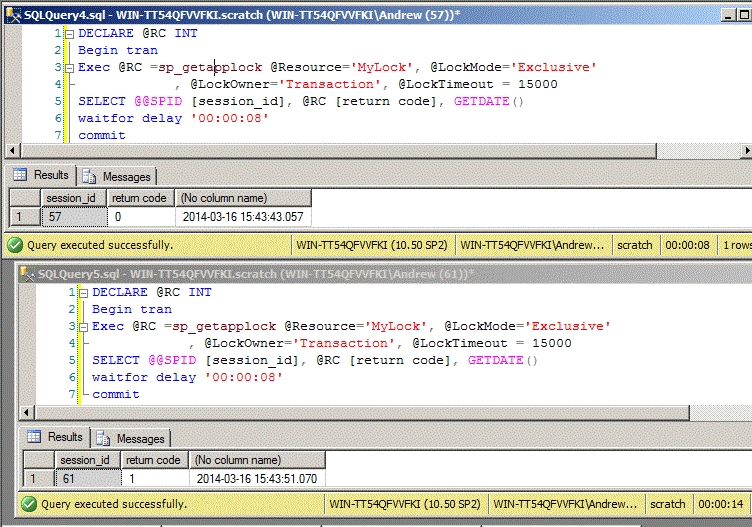Click the left scroll arrow in SQLQuery4 editor
The width and height of the screenshot is (752, 527).
(12, 151)
